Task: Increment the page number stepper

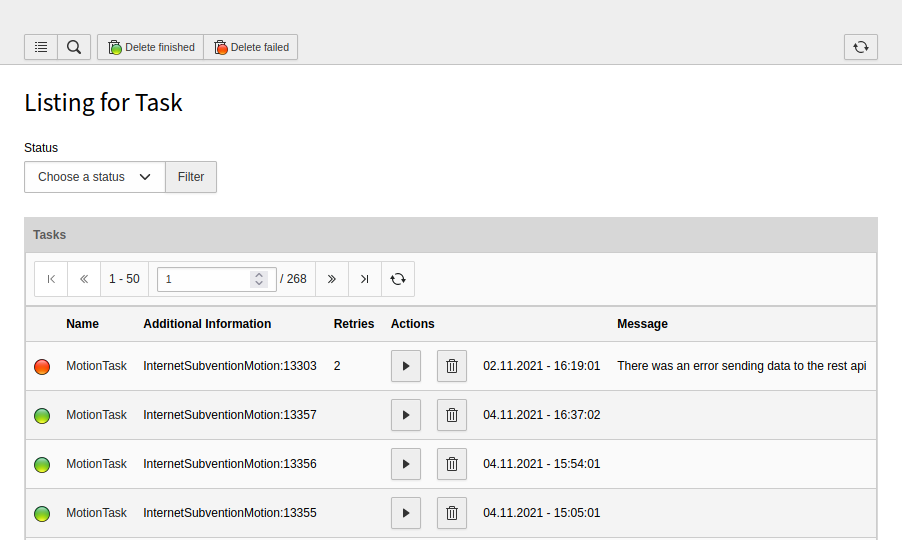Action: point(259,275)
